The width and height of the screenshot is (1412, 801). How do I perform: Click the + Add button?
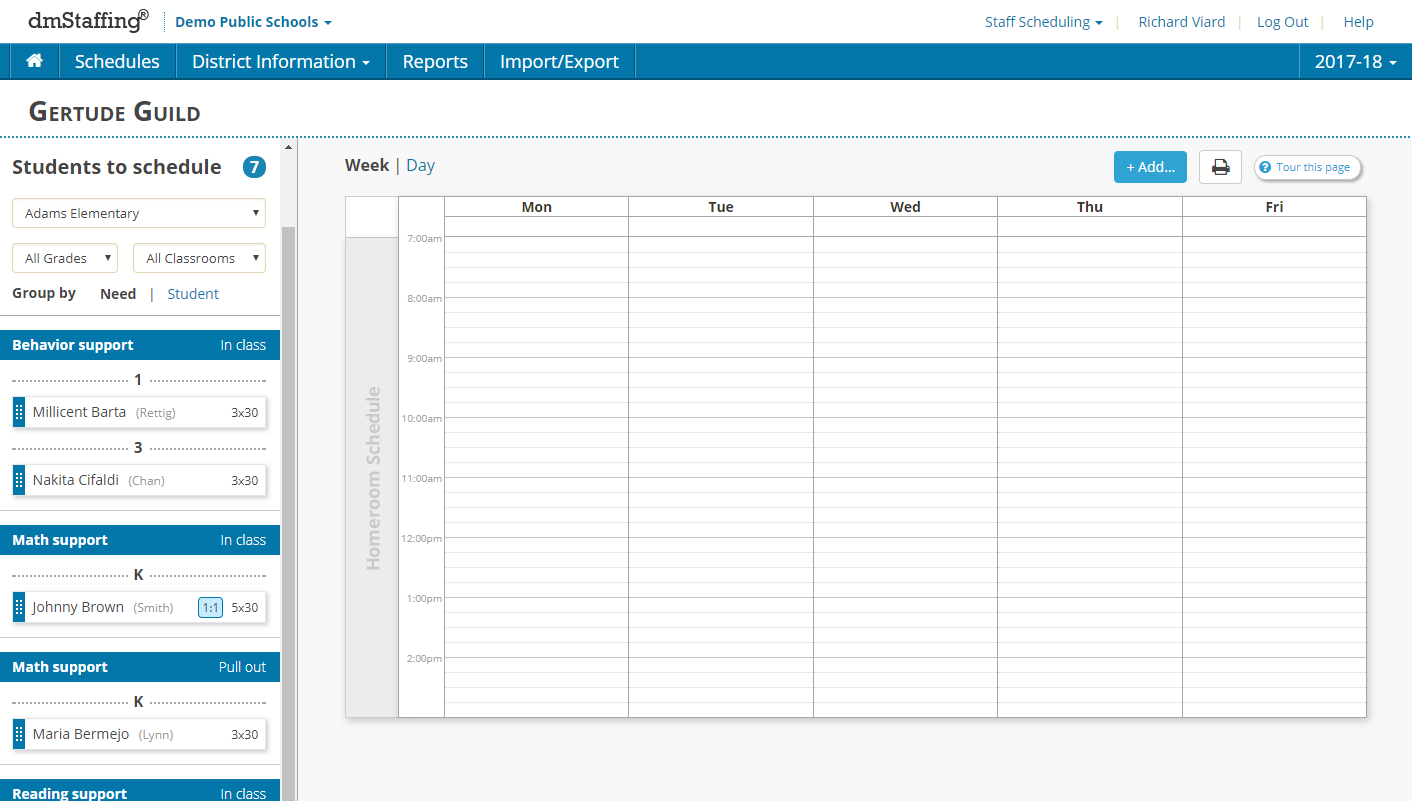(x=1150, y=167)
